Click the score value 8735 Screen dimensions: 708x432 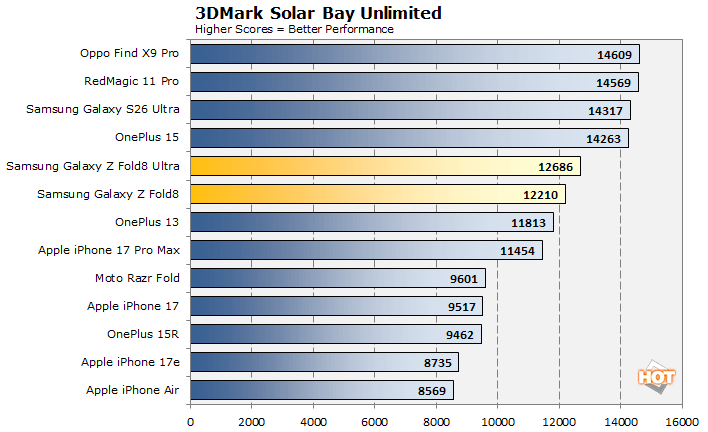coord(438,363)
